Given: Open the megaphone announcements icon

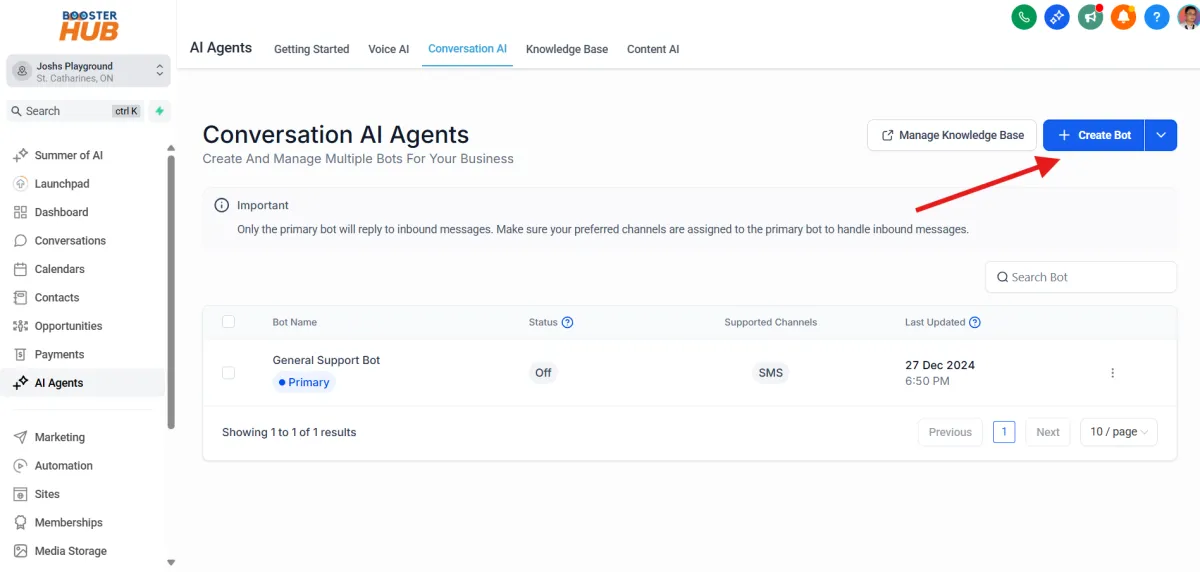Looking at the screenshot, I should (x=1090, y=17).
